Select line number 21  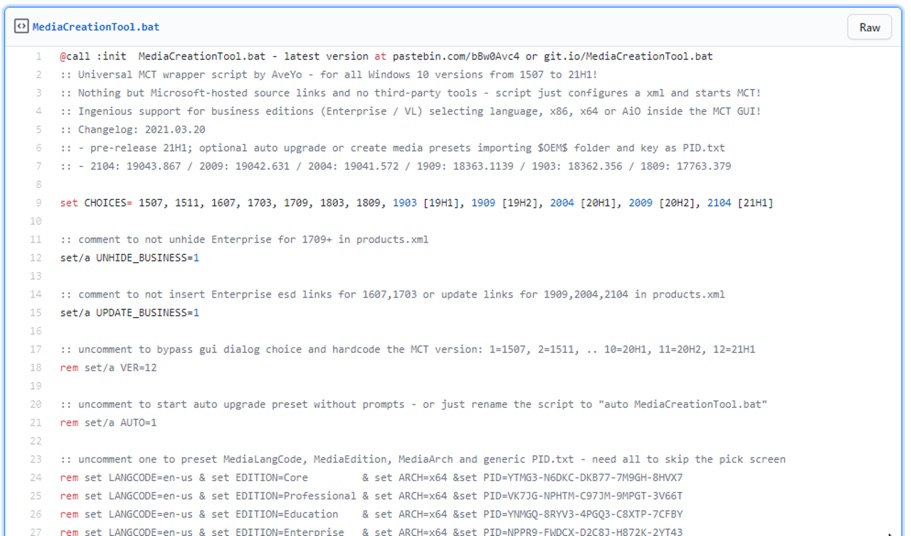tap(36, 423)
